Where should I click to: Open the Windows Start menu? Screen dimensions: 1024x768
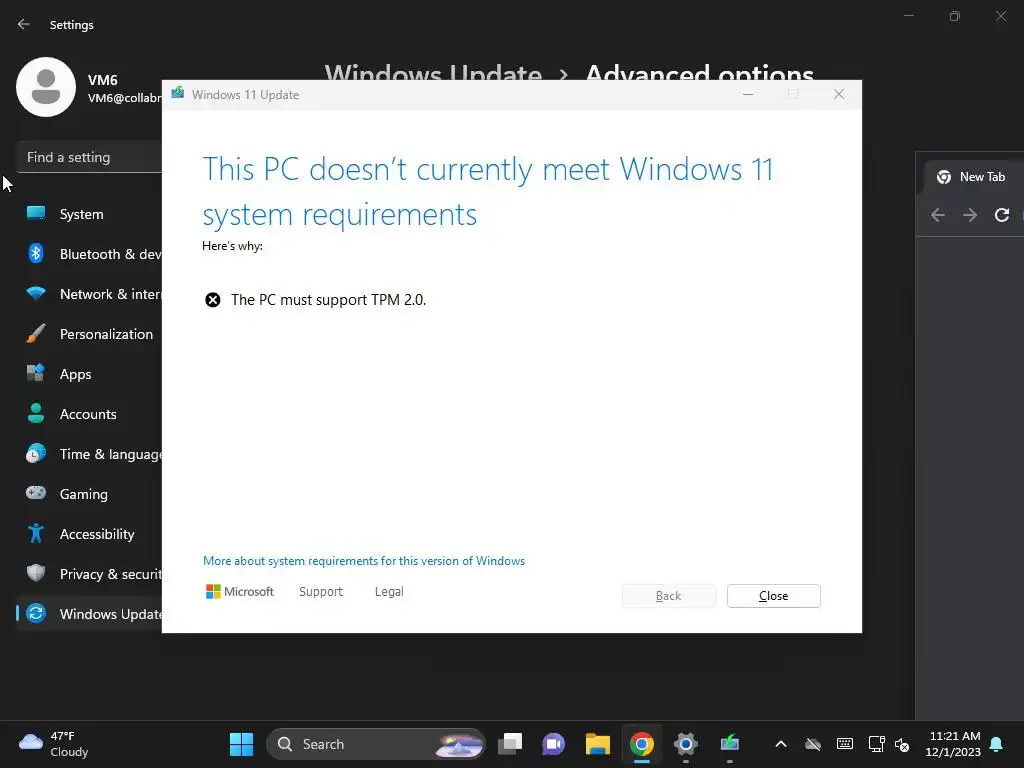coord(241,744)
